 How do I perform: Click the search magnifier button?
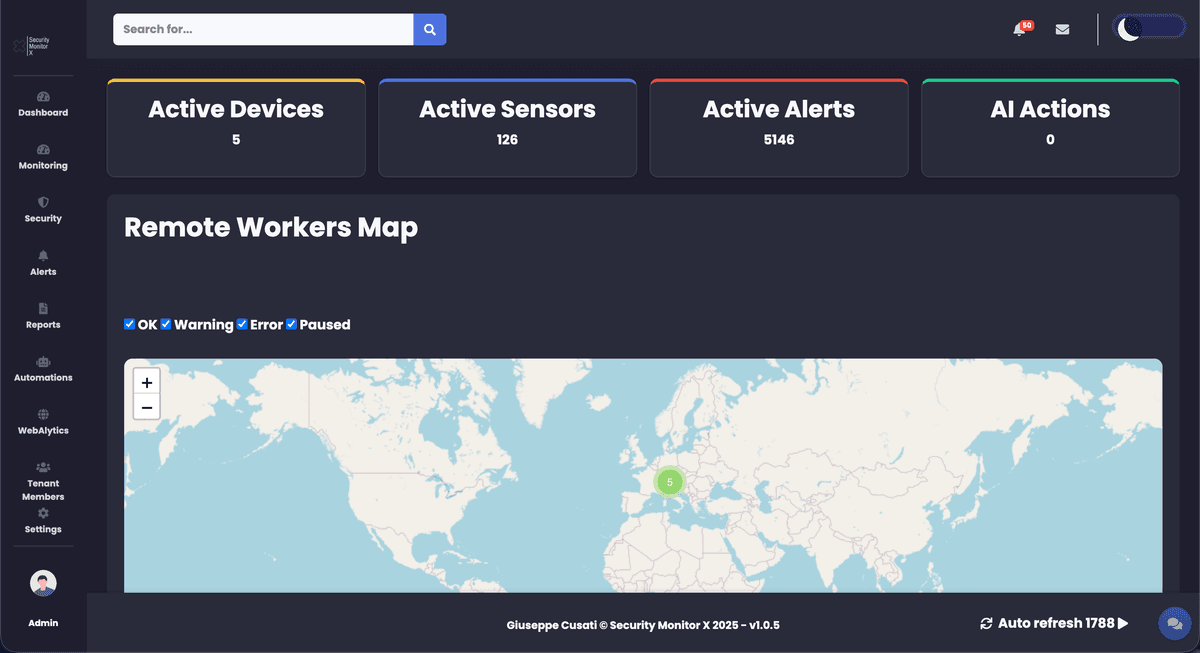click(x=429, y=30)
